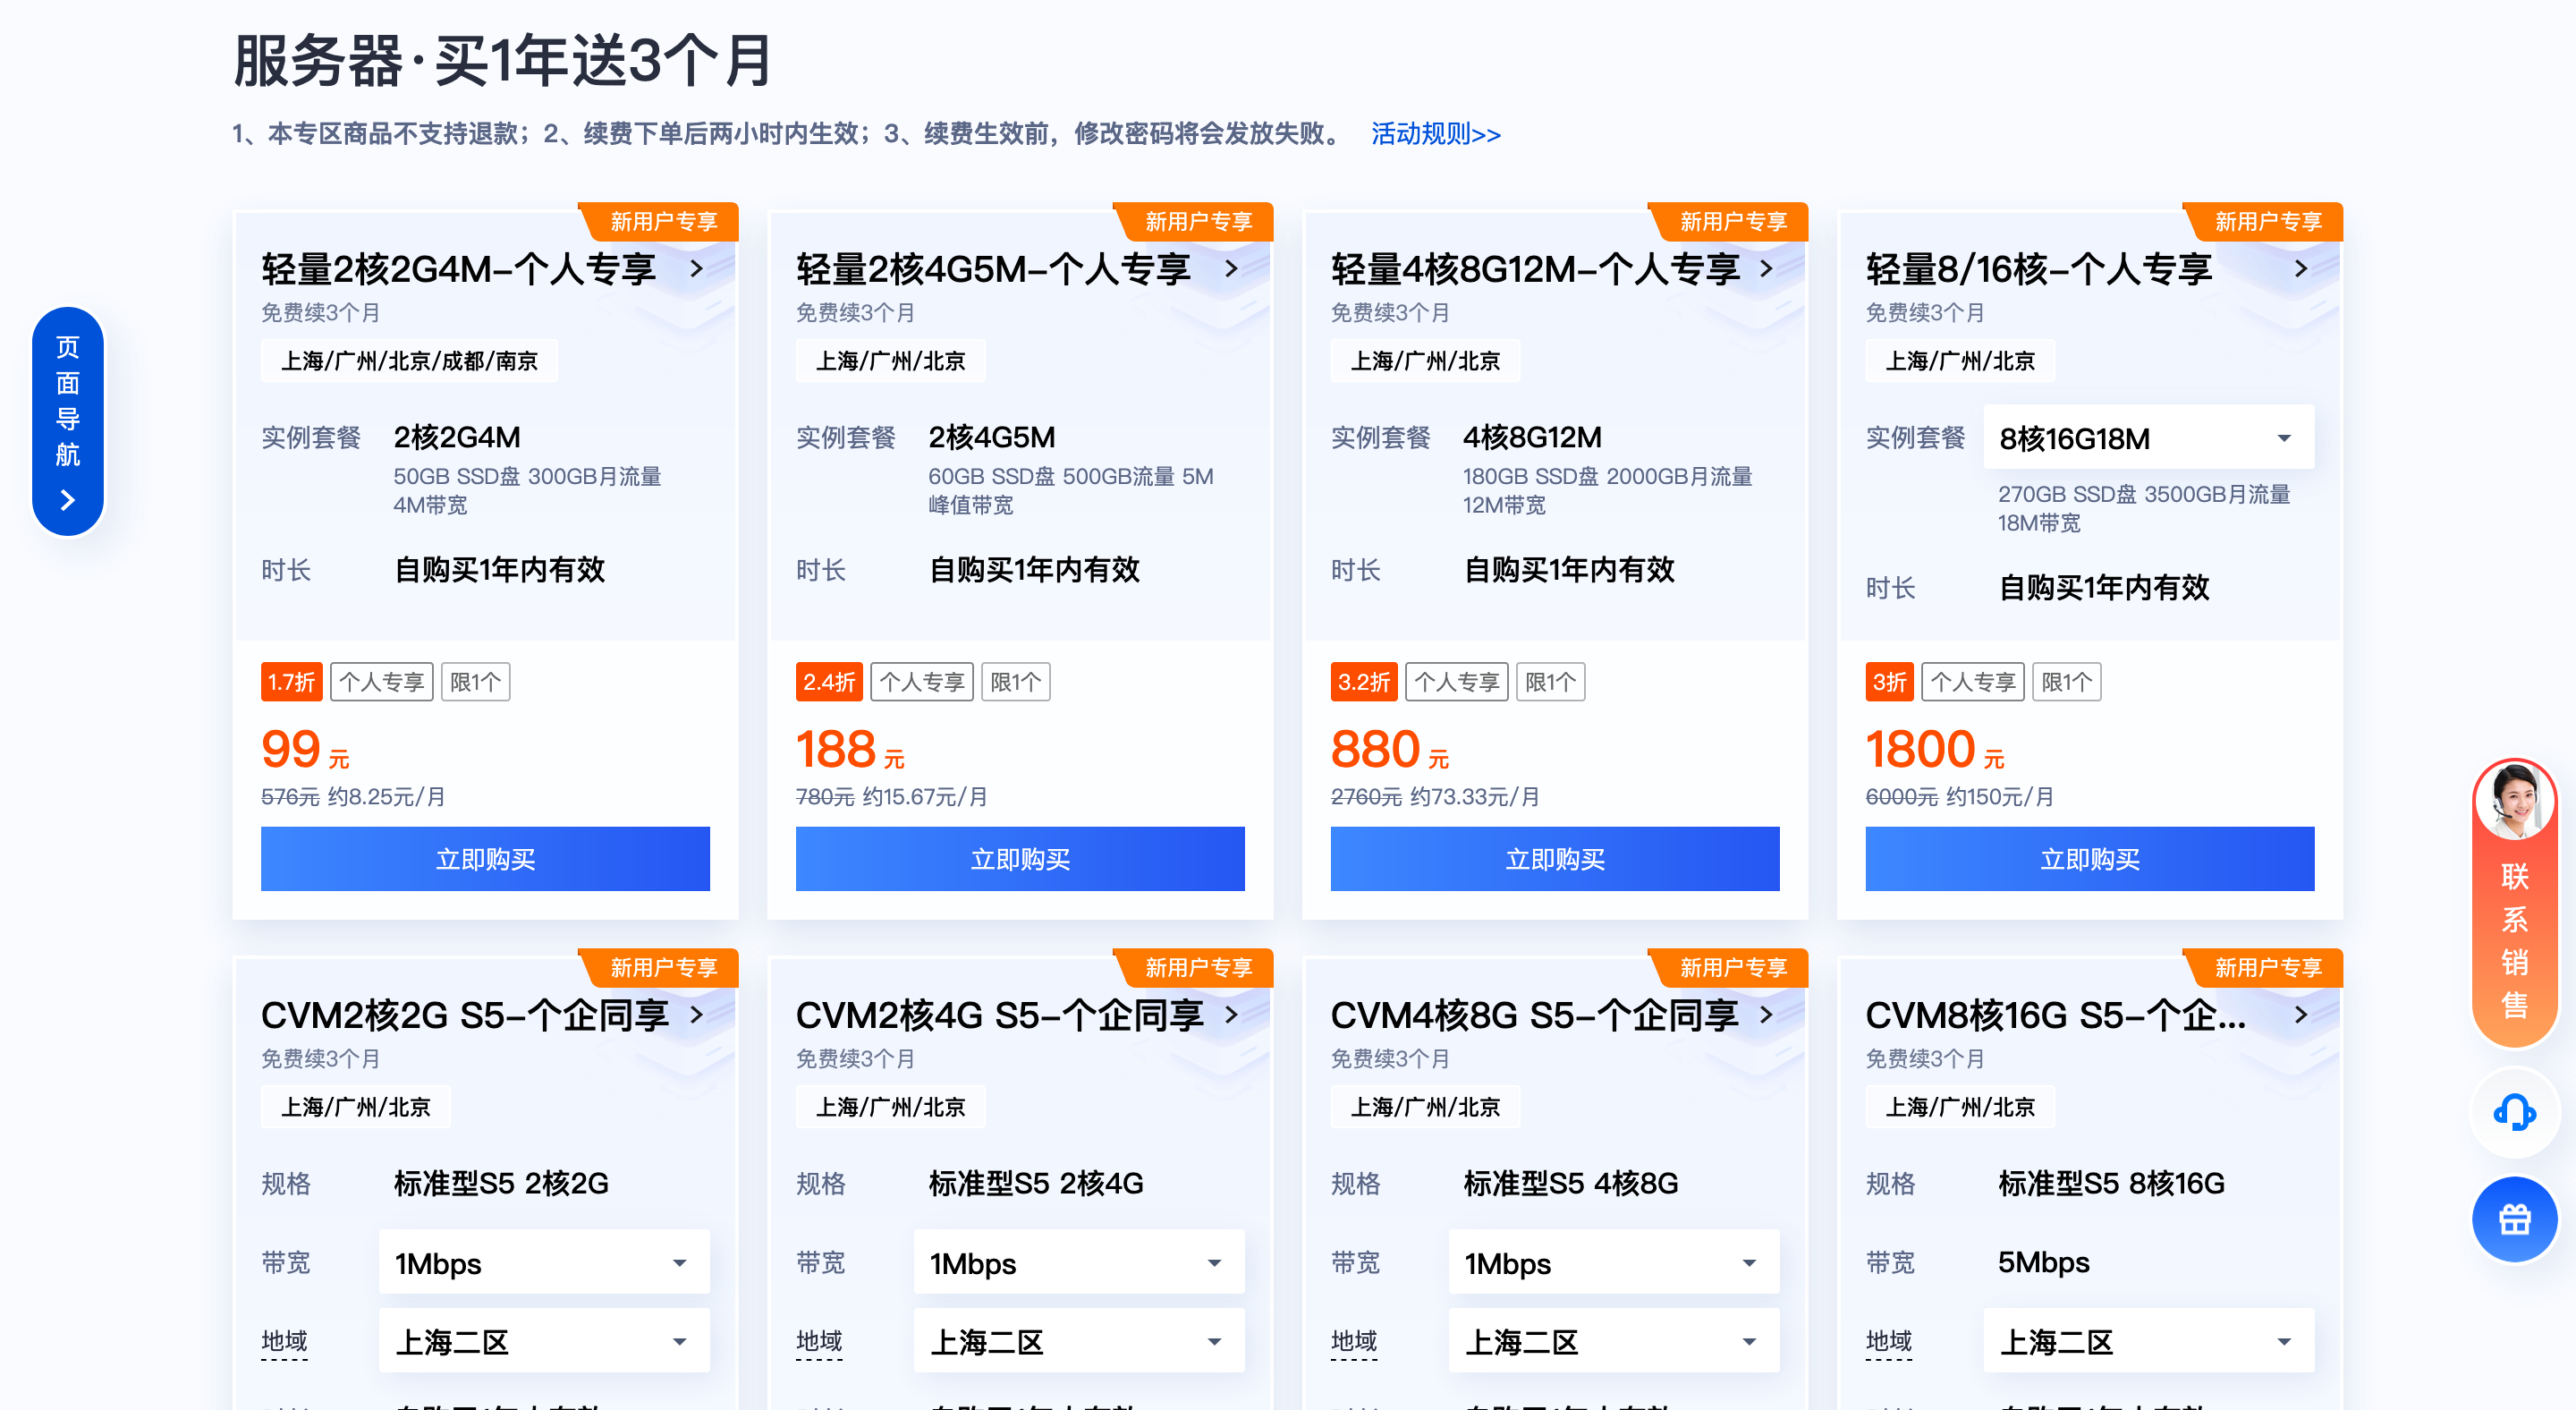Screen dimensions: 2576x1410
Task: Open arrow next to CVM2核4G S5-个企同享 title
Action: pos(1232,1015)
